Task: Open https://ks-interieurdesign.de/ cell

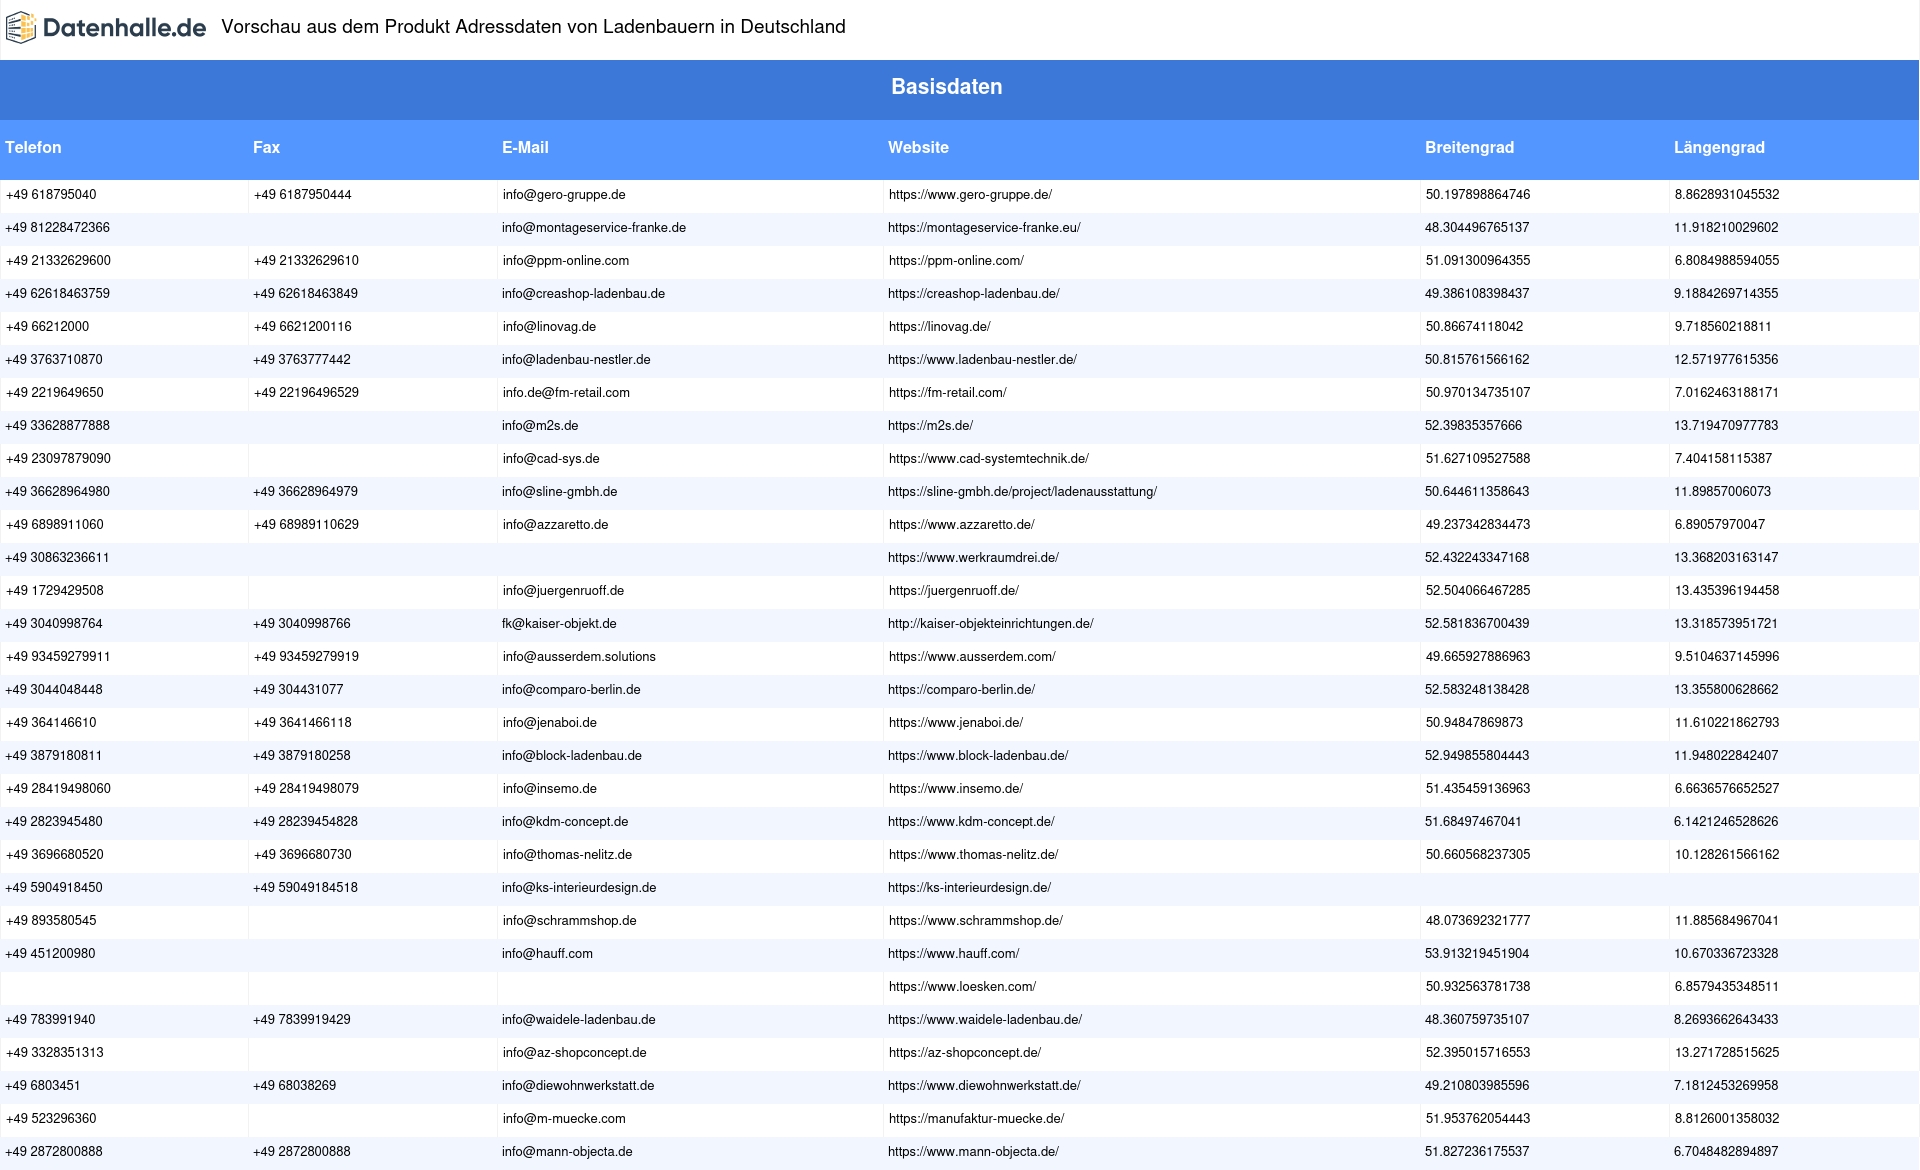Action: [x=969, y=888]
